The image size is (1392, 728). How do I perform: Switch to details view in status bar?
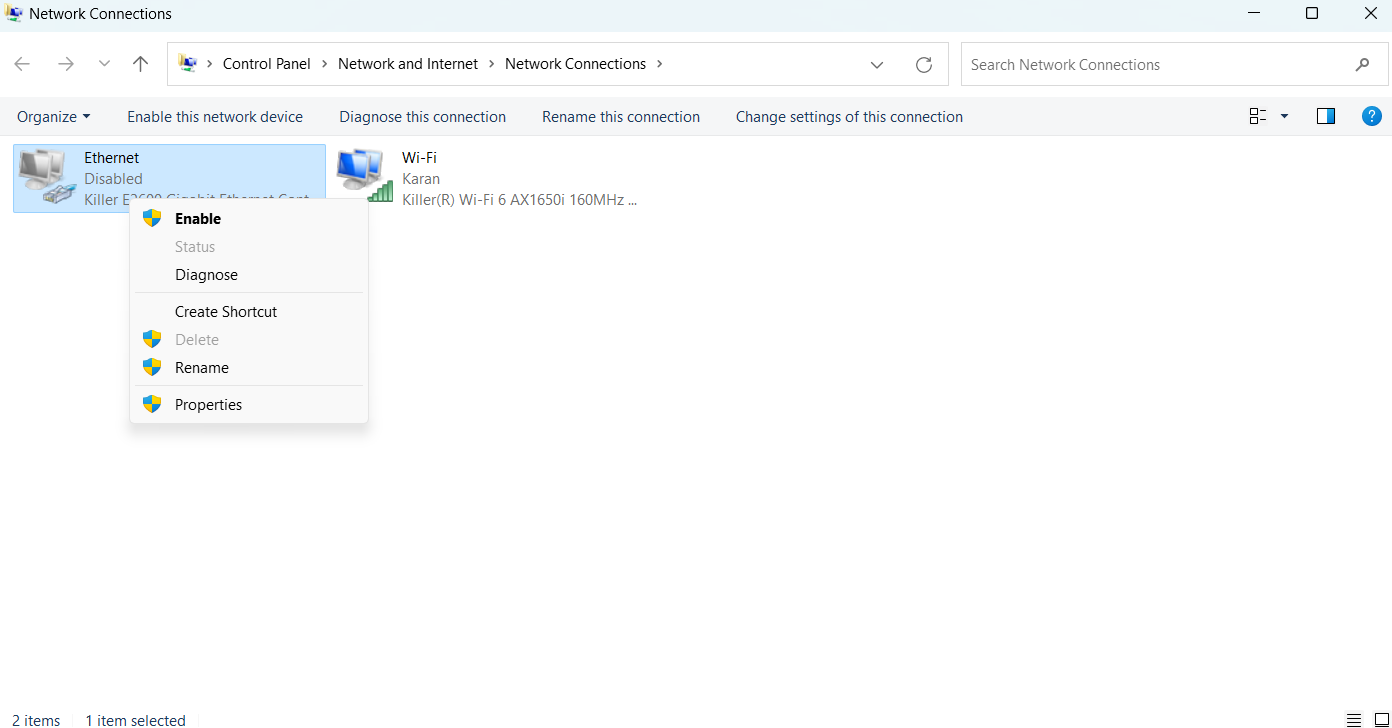[1354, 720]
